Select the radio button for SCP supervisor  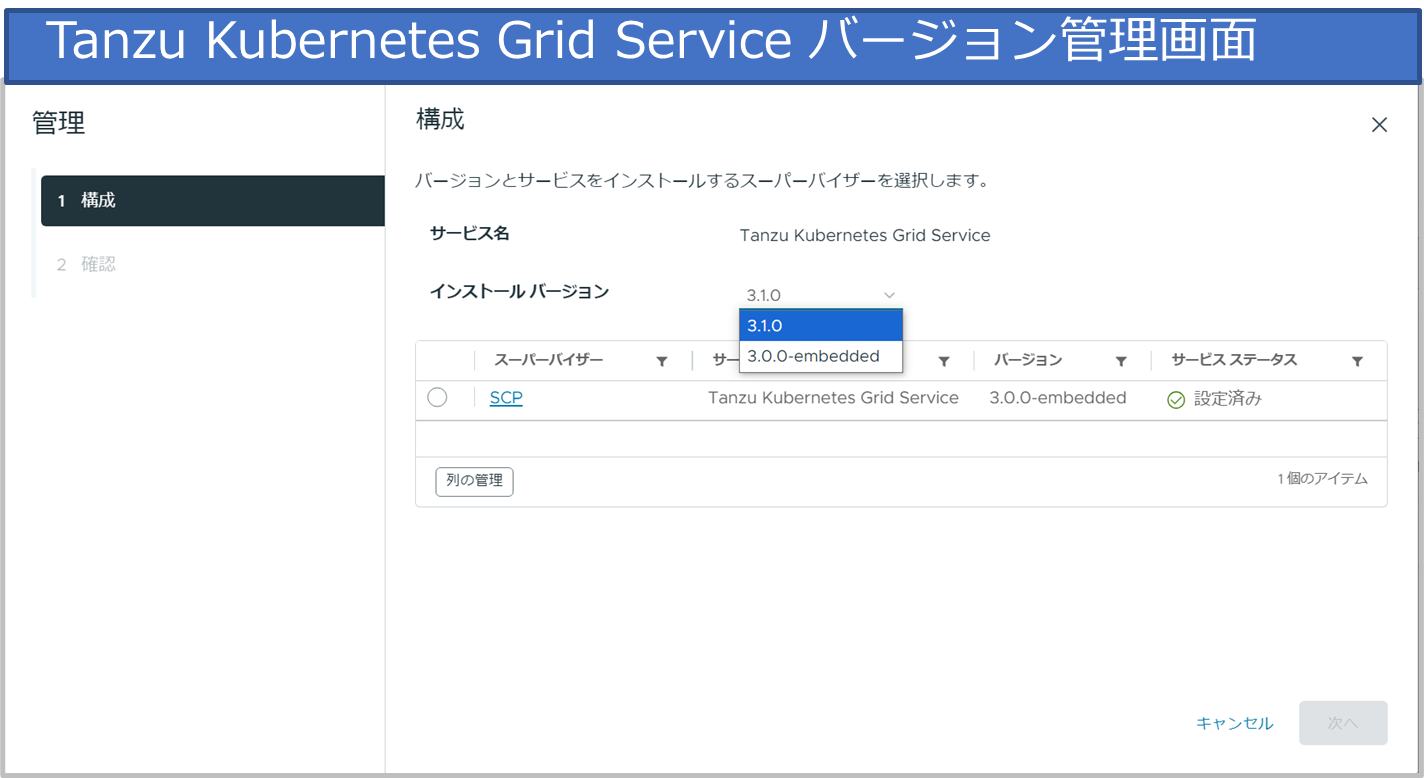click(x=437, y=398)
